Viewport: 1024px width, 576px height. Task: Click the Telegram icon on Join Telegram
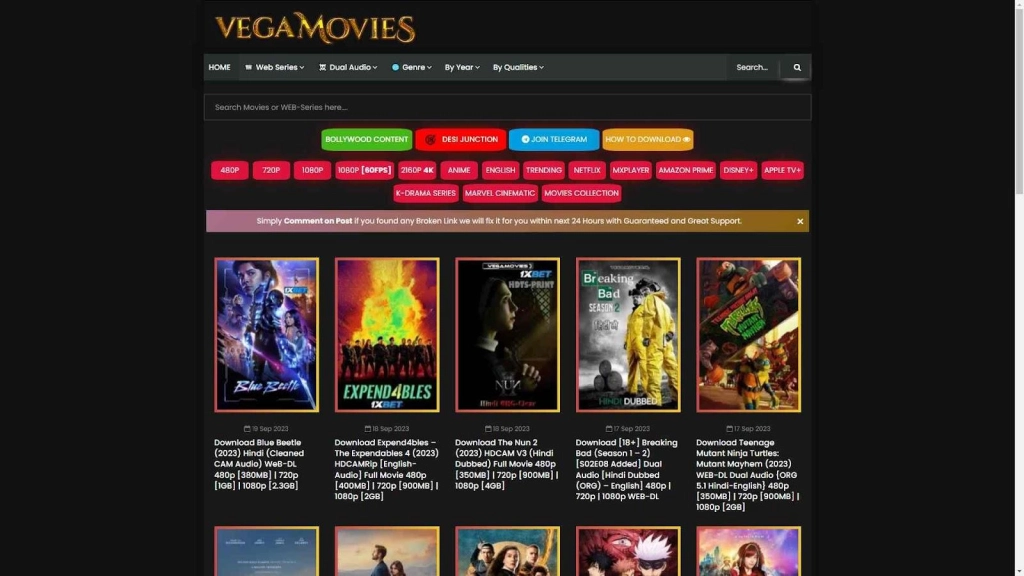pyautogui.click(x=524, y=139)
